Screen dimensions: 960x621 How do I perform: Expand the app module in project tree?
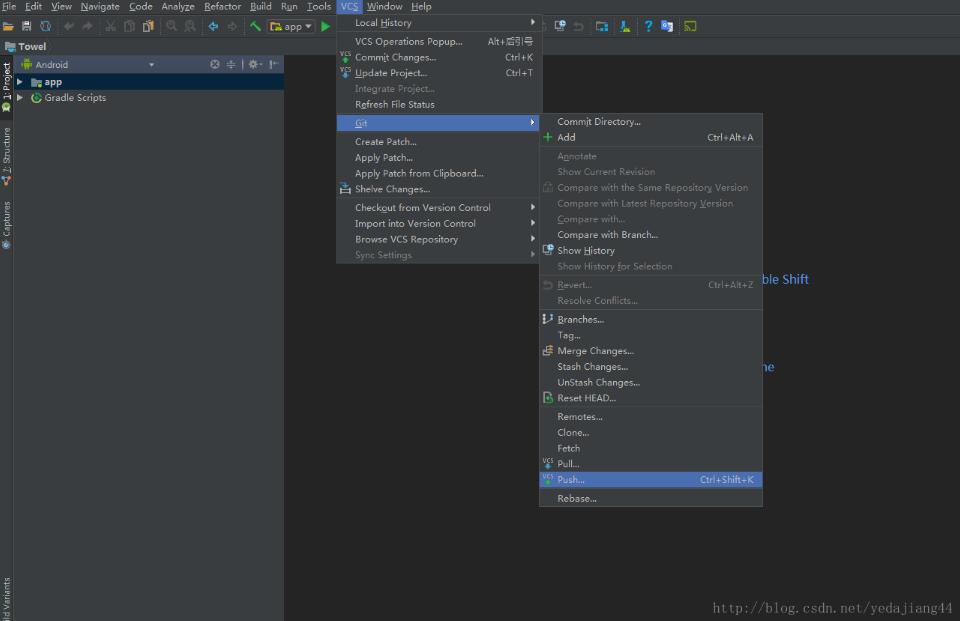[x=19, y=81]
